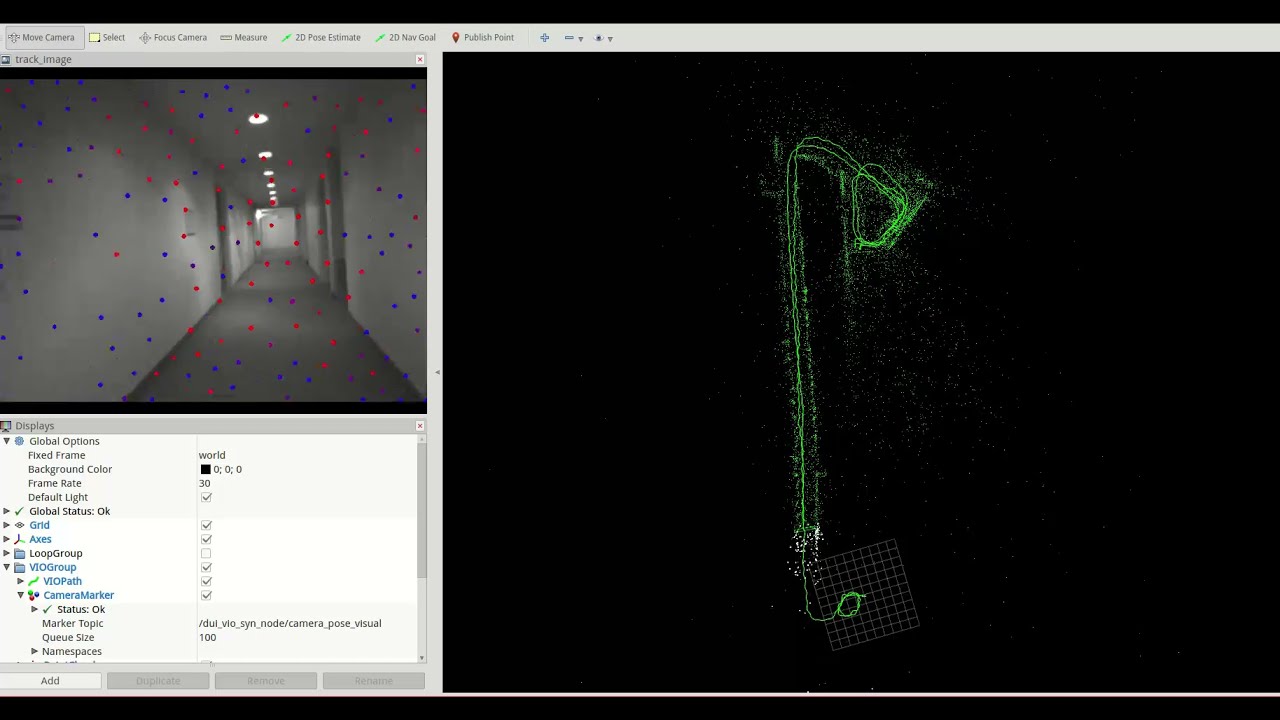Viewport: 1280px width, 720px height.
Task: Toggle the VIOPath checkbox
Action: [x=206, y=581]
